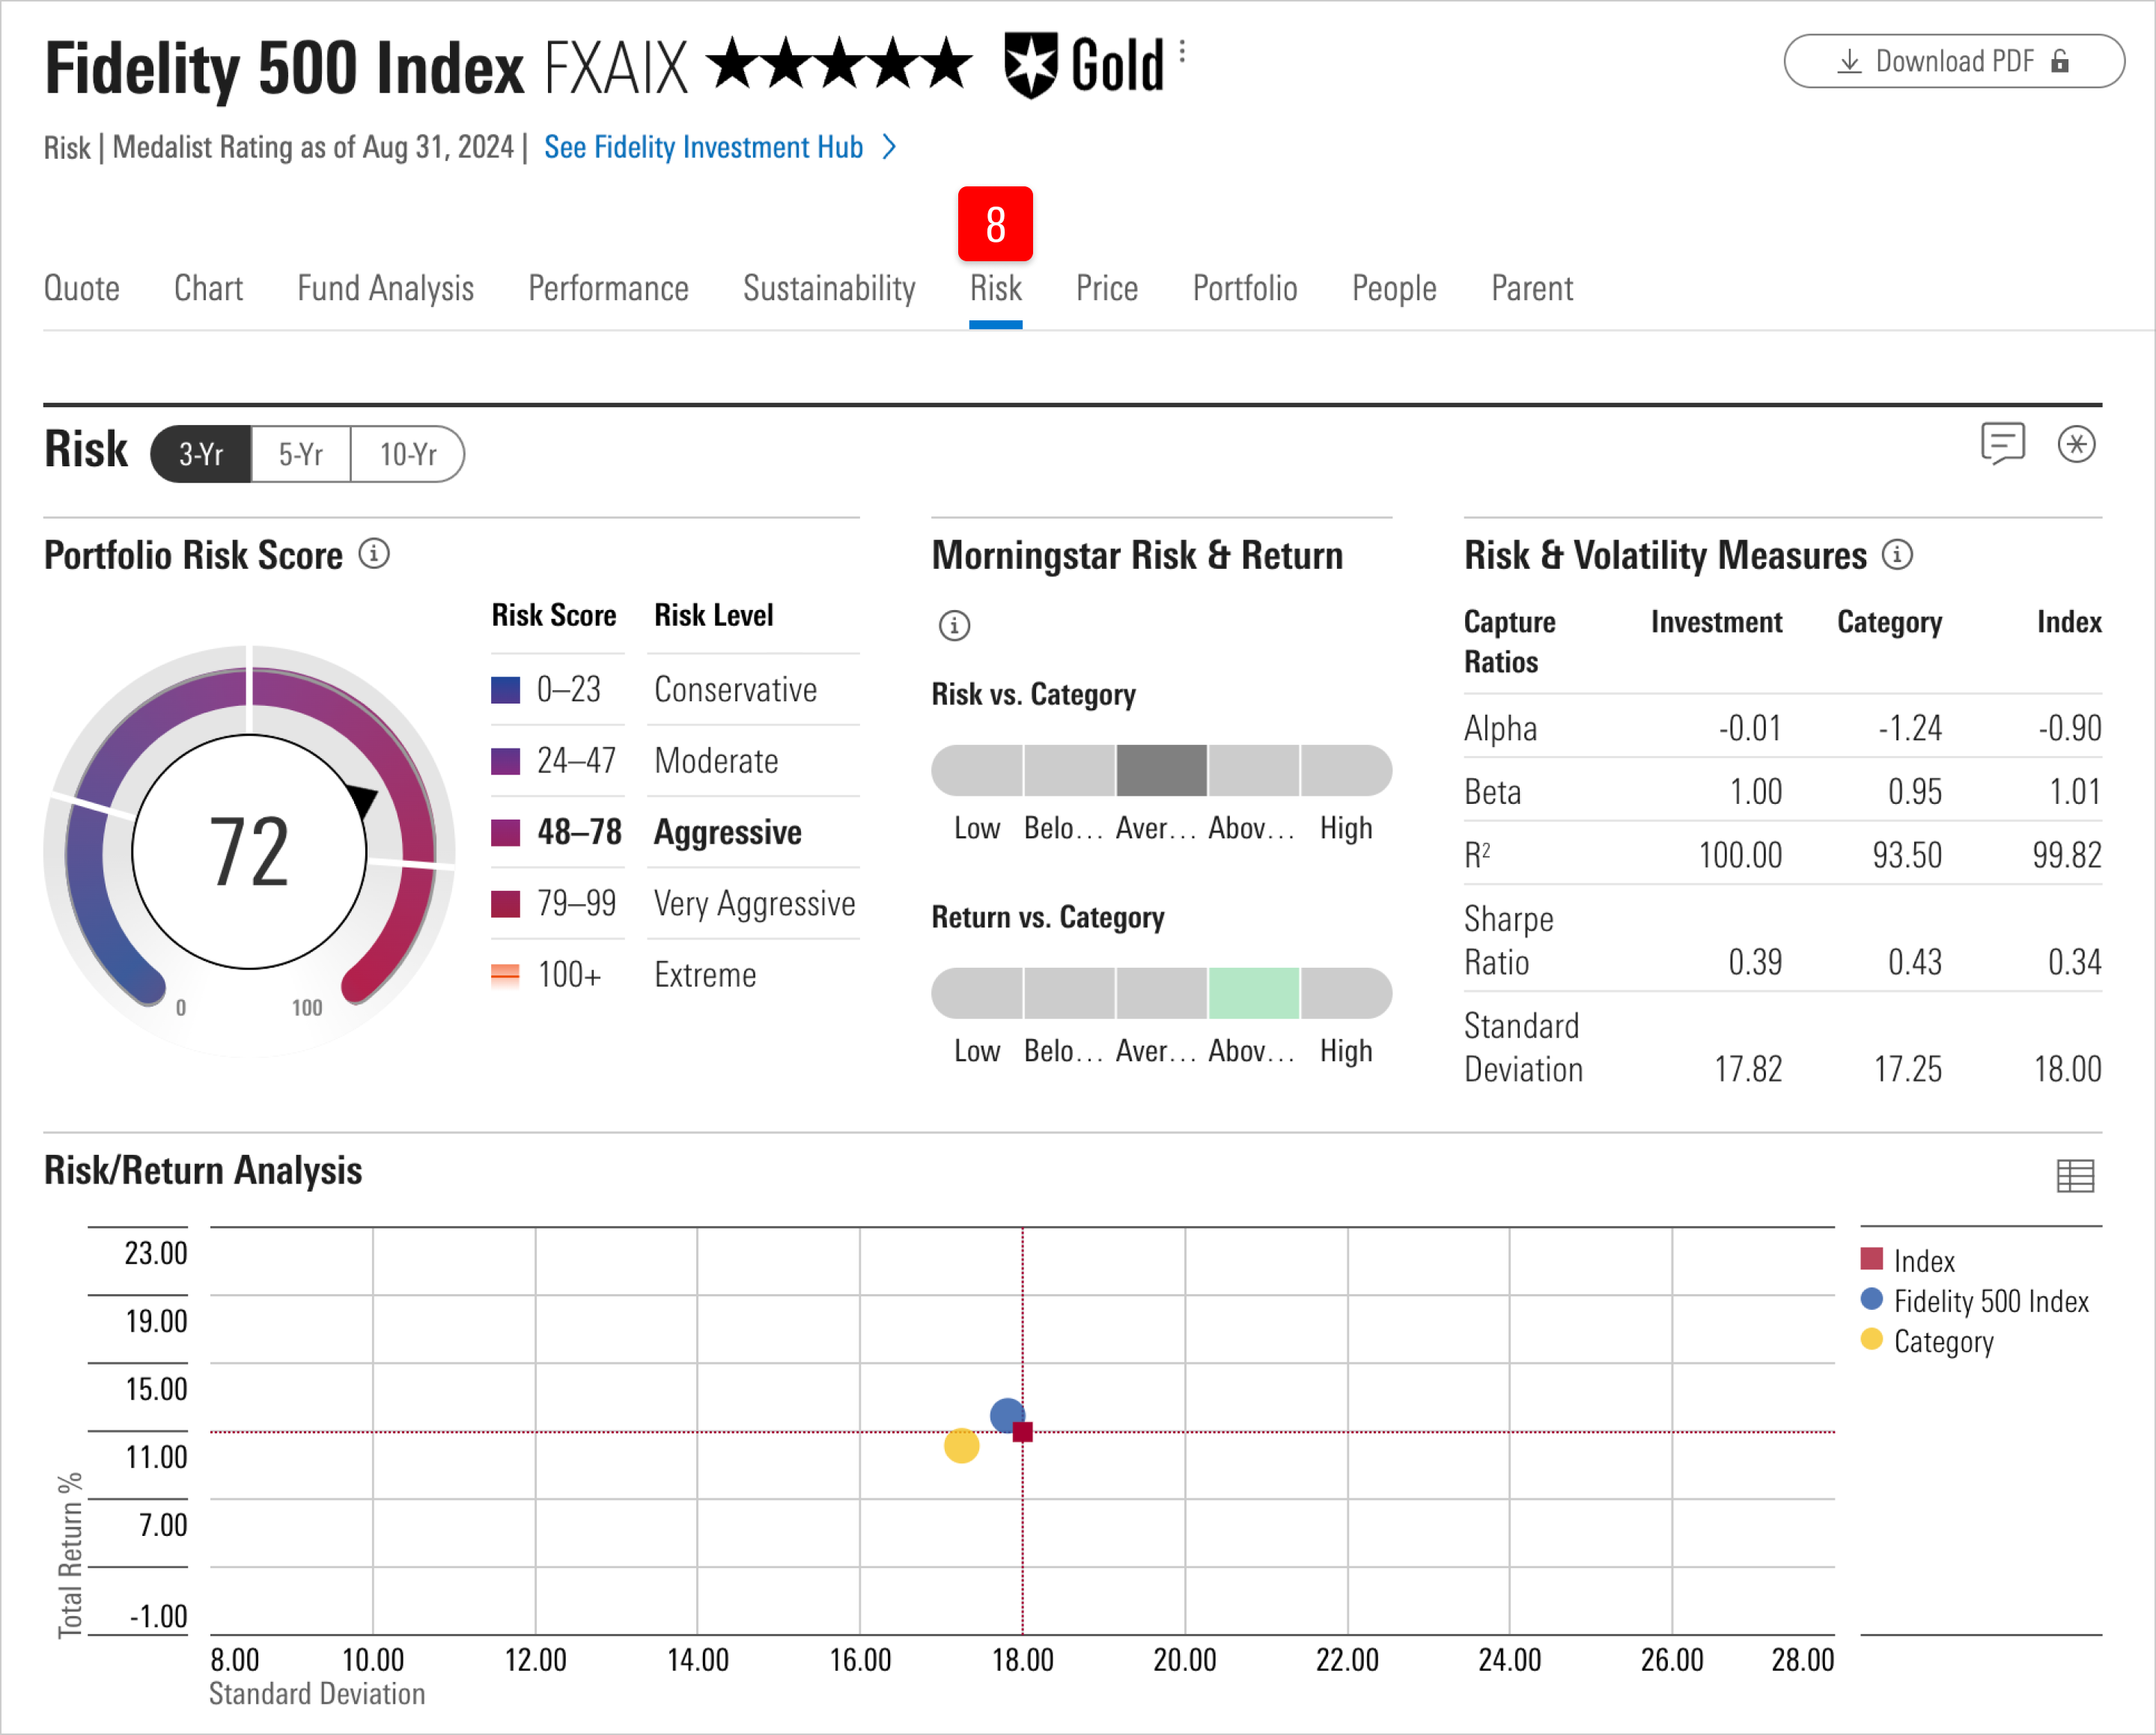This screenshot has height=1735, width=2156.
Task: Select the 3-Yr time period
Action: [x=201, y=454]
